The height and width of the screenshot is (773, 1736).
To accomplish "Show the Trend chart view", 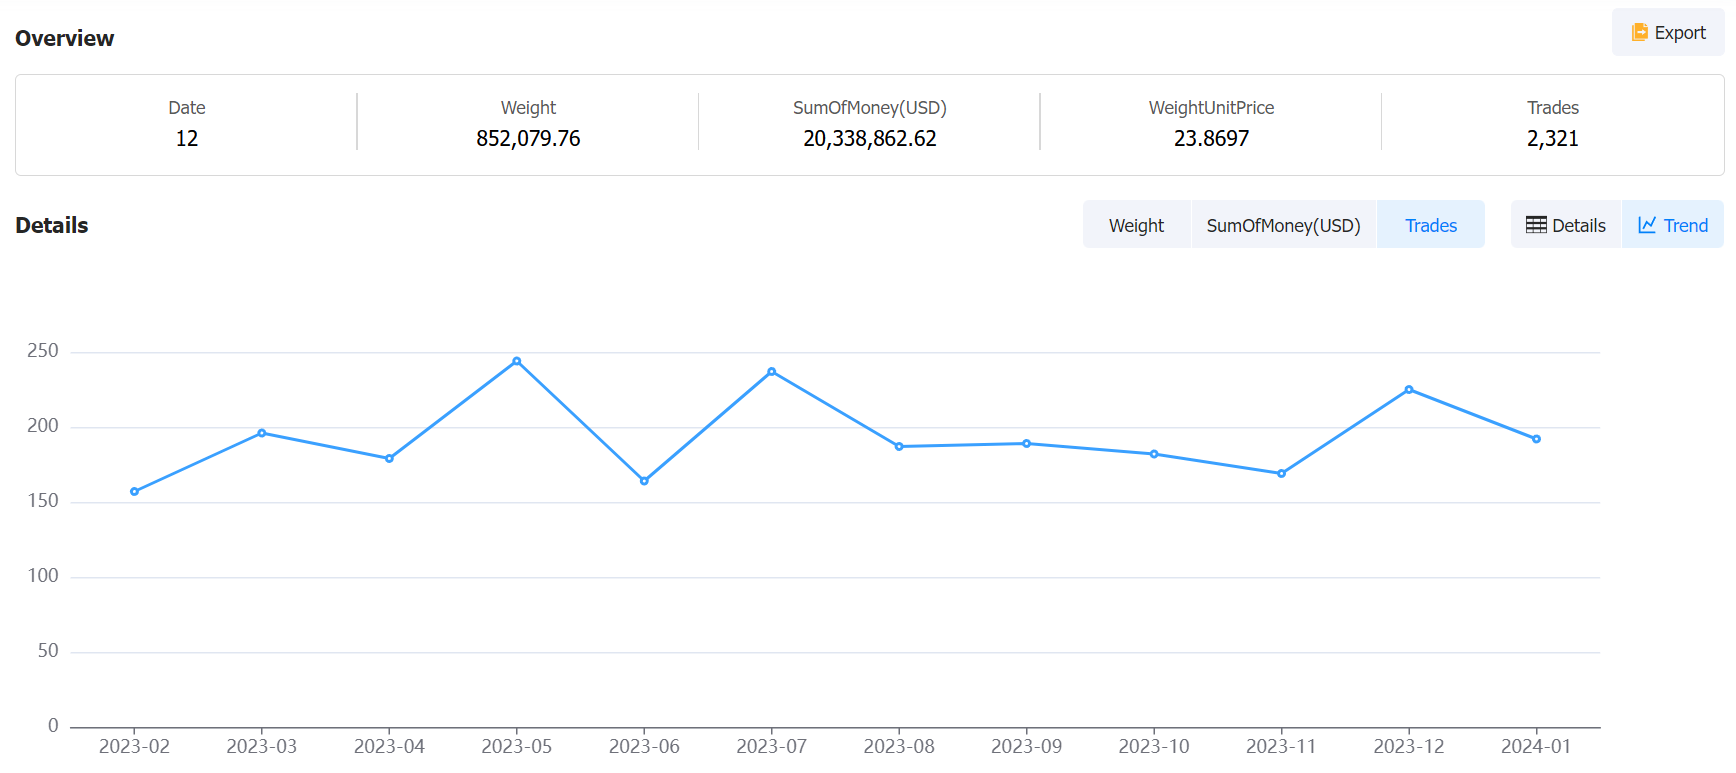I will (1673, 225).
